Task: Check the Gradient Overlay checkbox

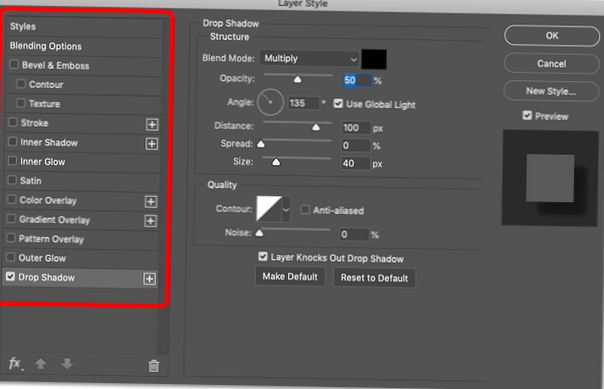Action: click(12, 219)
